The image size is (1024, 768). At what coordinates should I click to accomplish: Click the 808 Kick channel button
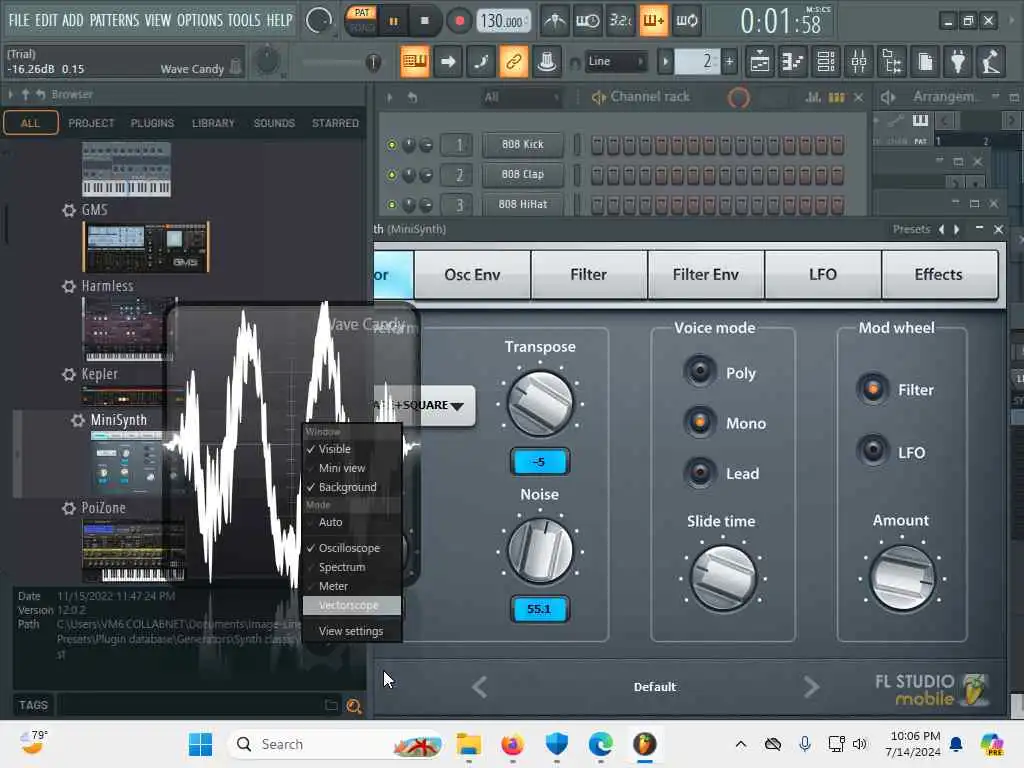tap(522, 144)
